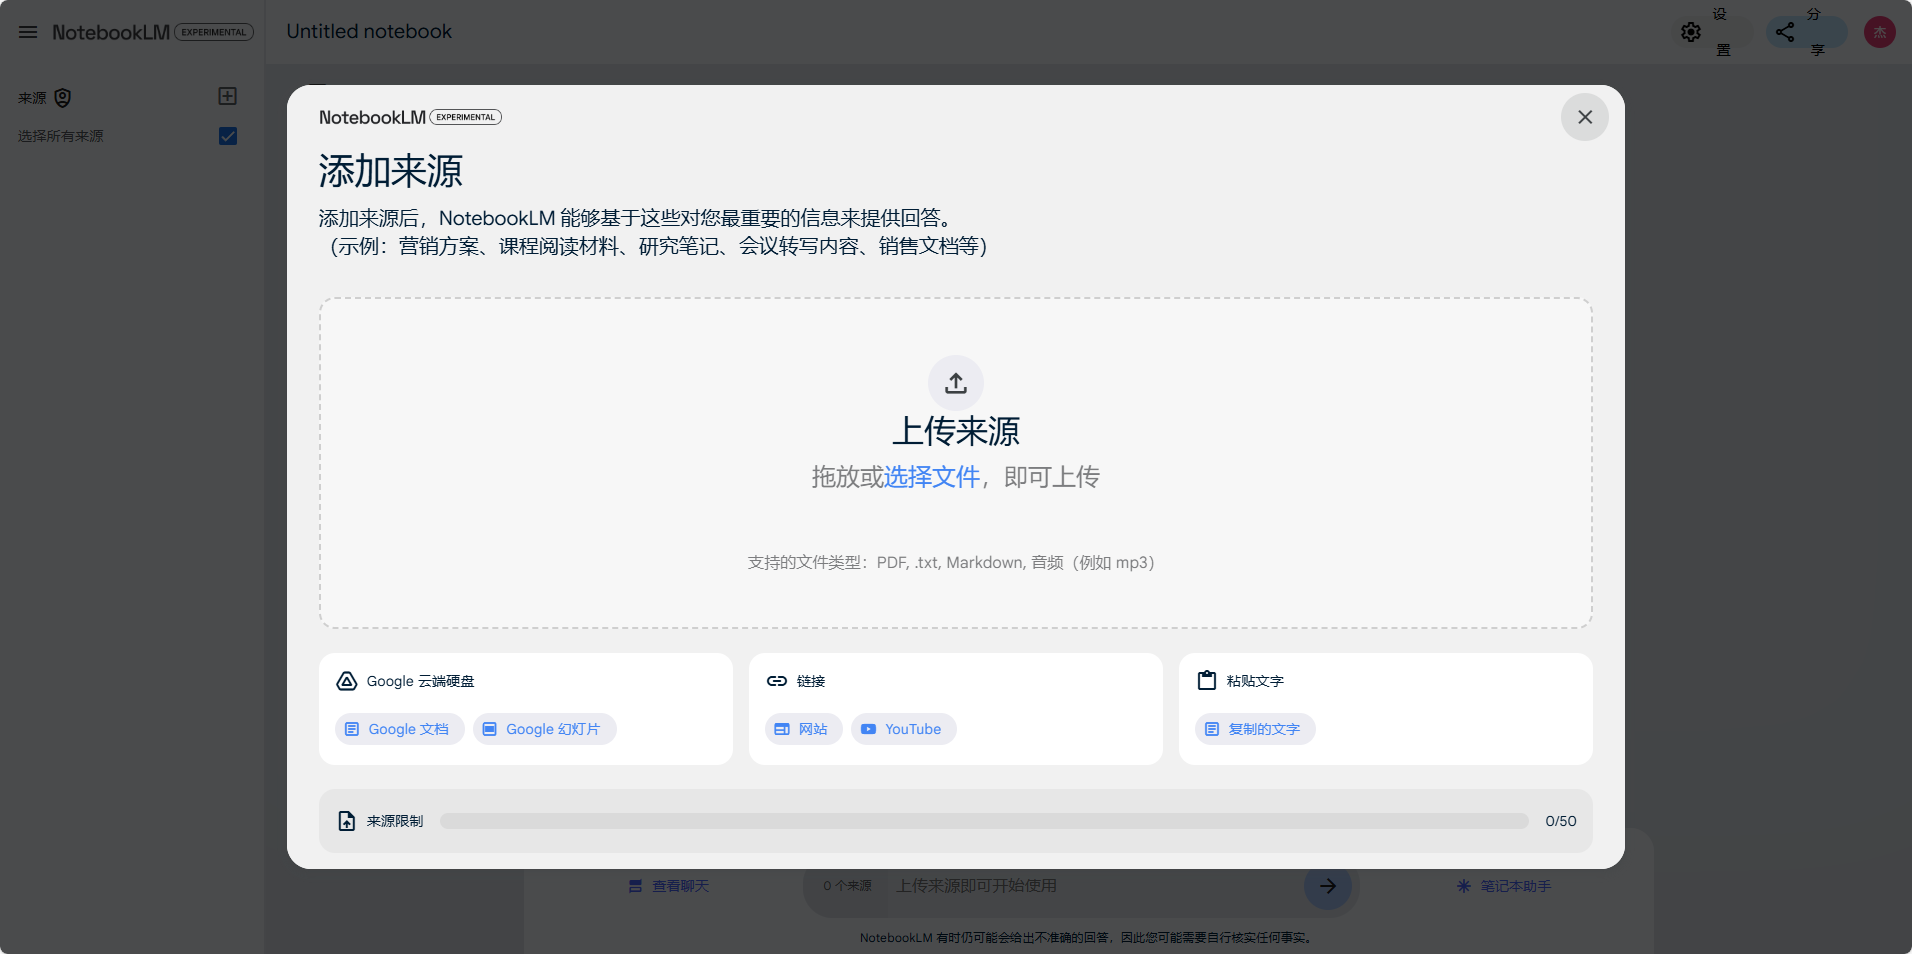Add a 网站 link source
The width and height of the screenshot is (1912, 954).
803,729
